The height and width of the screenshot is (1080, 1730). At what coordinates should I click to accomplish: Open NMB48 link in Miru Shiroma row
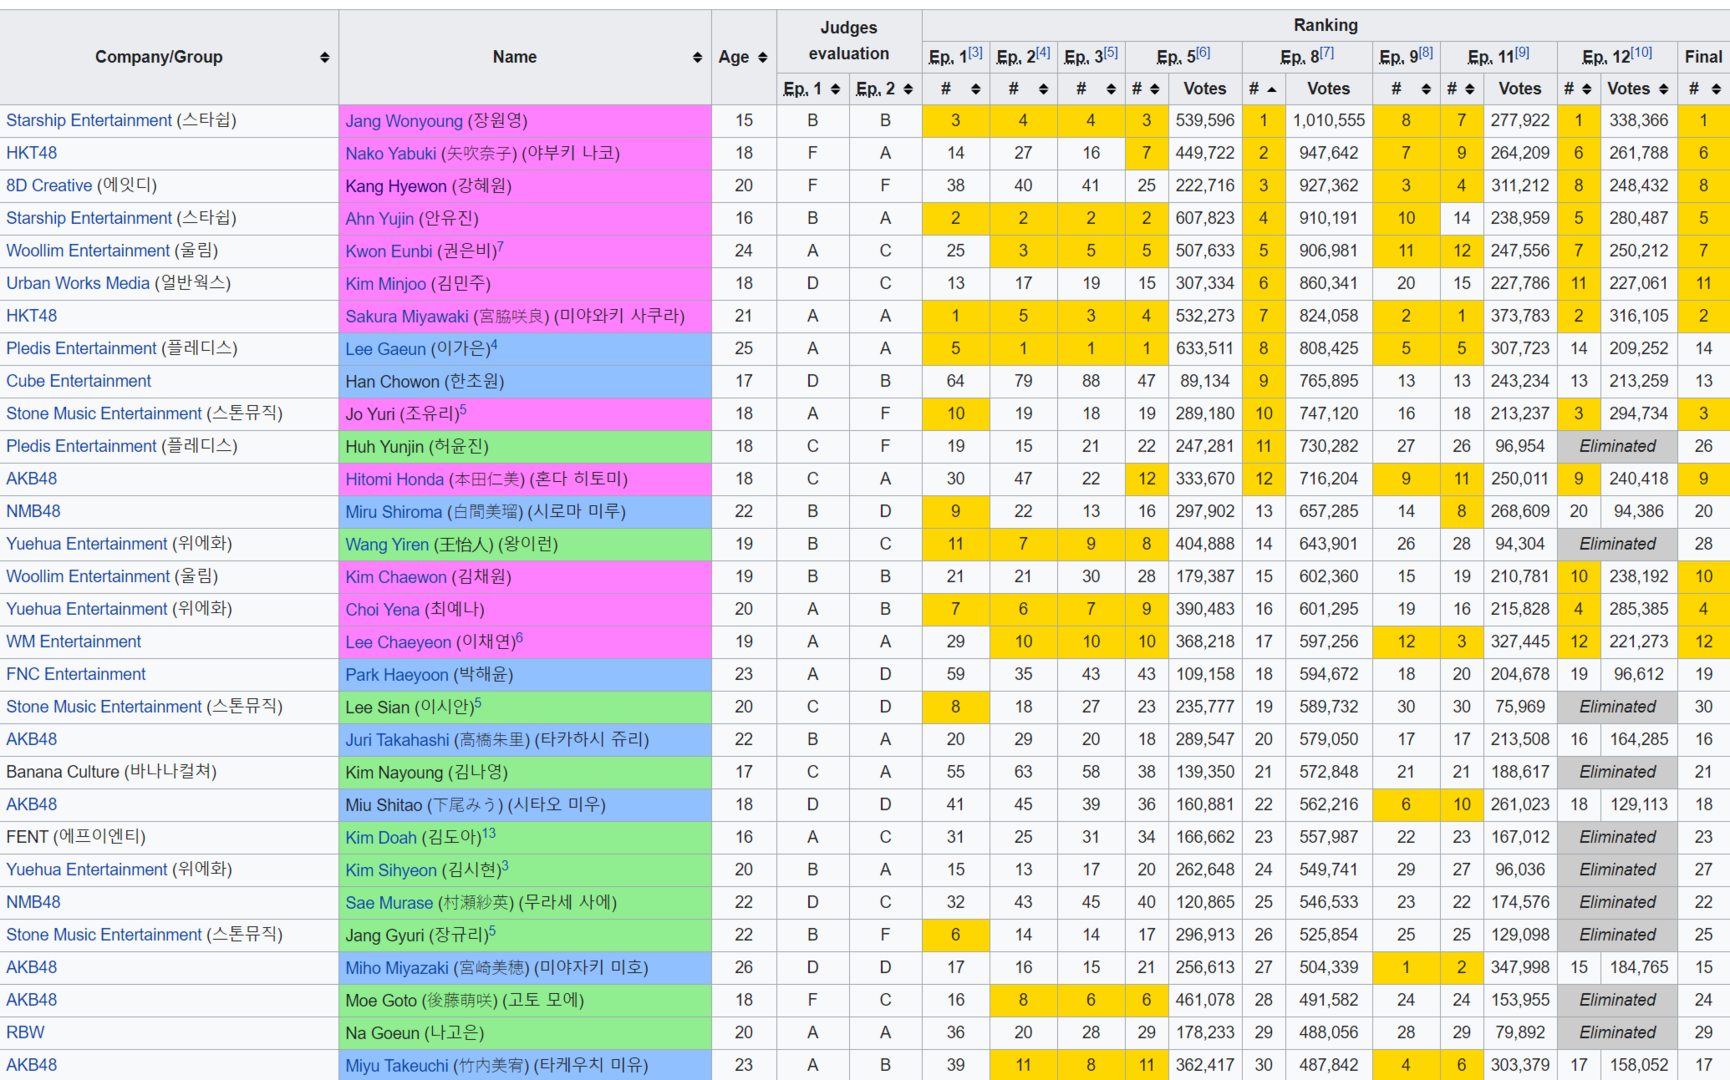tap(33, 511)
